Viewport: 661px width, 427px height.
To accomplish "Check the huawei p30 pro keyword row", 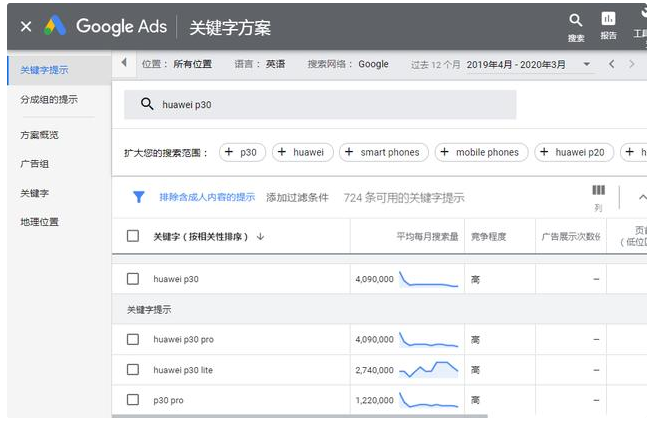I will 133,339.
